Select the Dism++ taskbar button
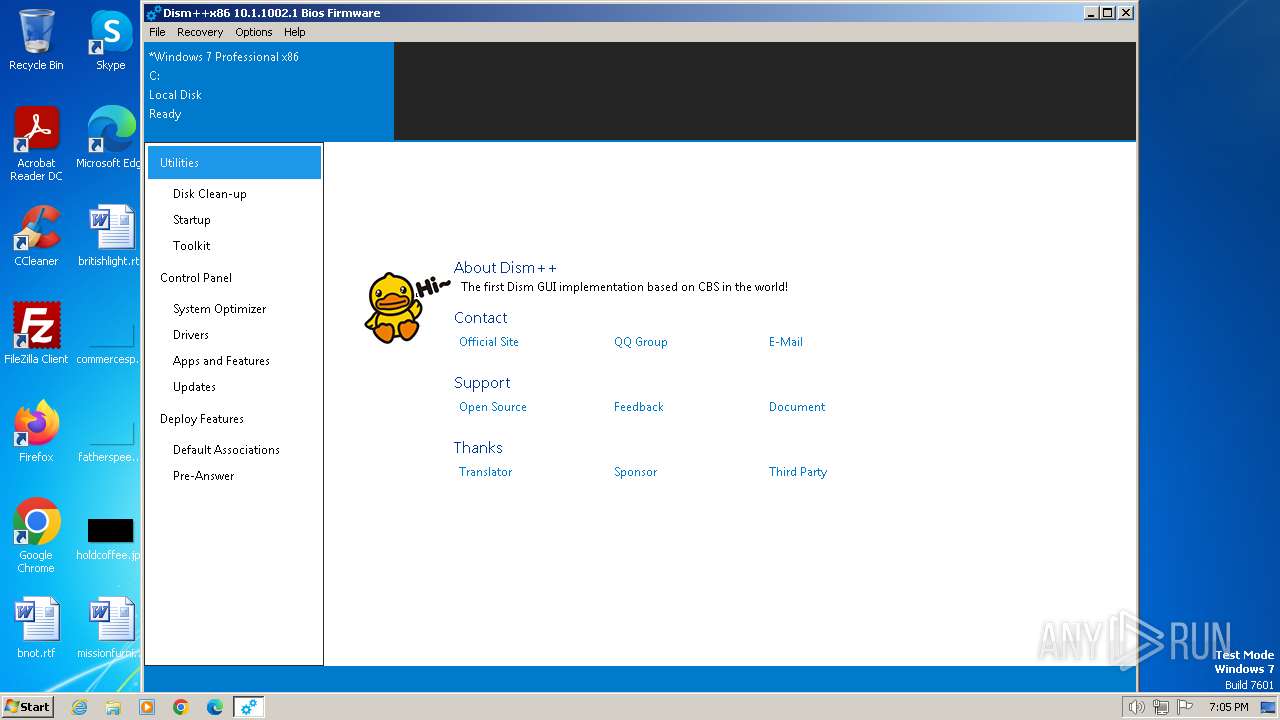The height and width of the screenshot is (720, 1280). coord(249,707)
